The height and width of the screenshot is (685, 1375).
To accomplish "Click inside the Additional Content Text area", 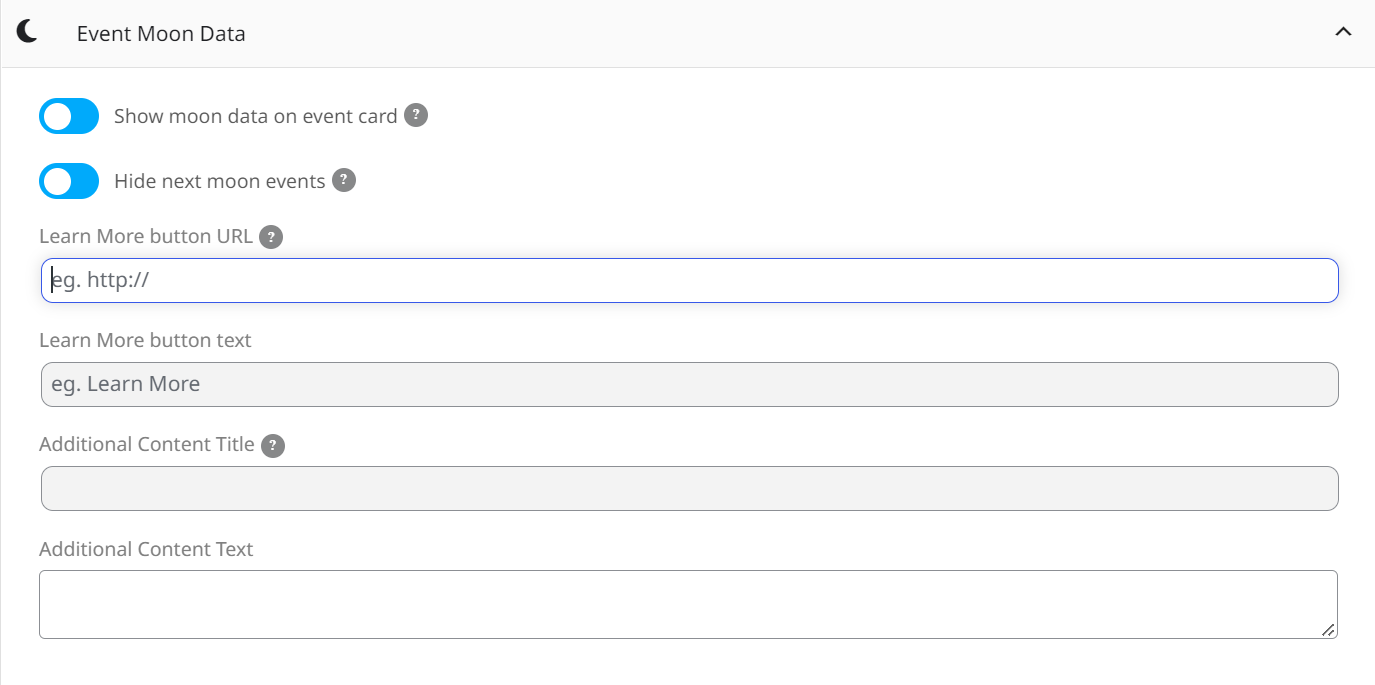I will [688, 605].
